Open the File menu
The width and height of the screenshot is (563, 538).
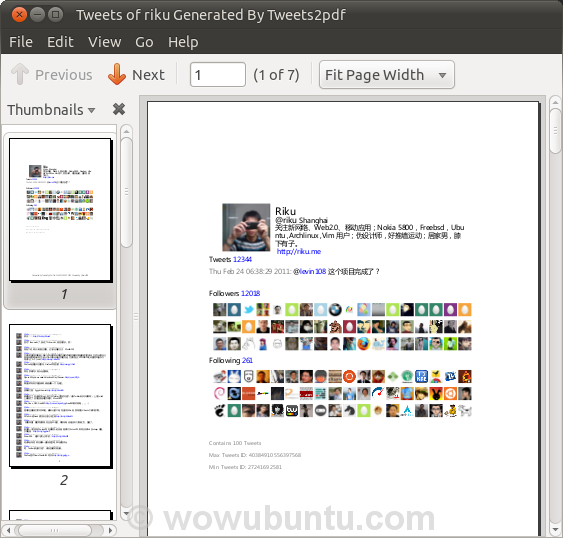coord(21,42)
